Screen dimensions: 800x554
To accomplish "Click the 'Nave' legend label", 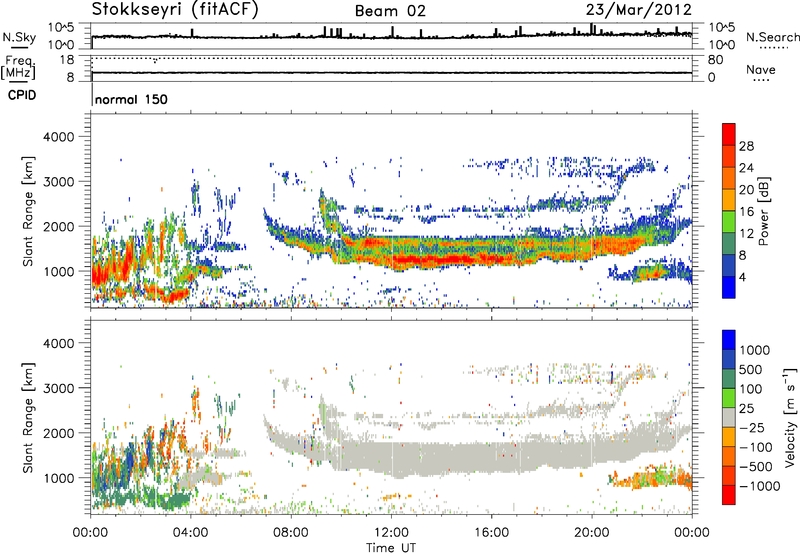I will click(761, 70).
